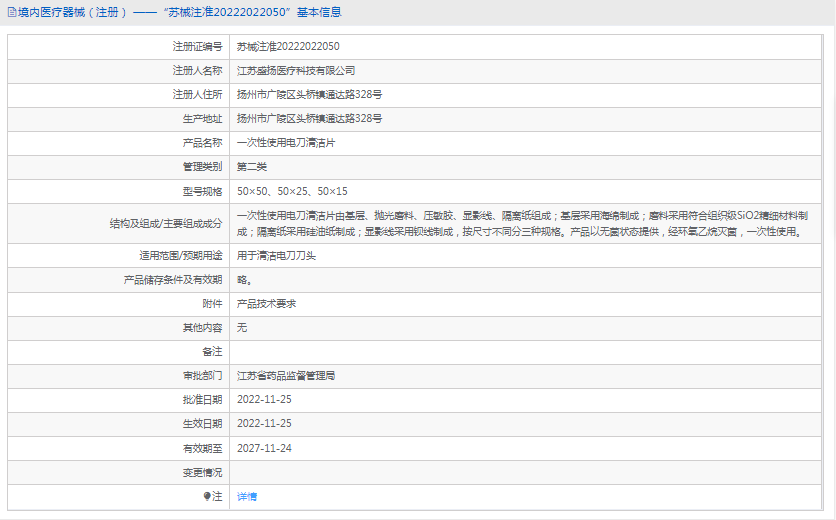This screenshot has height=520, width=836.
Task: Click the 产品储存条件及有效期 label
Action: [173, 279]
